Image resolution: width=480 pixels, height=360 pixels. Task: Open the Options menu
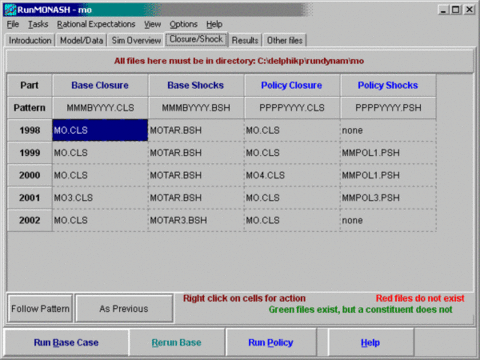[x=183, y=24]
